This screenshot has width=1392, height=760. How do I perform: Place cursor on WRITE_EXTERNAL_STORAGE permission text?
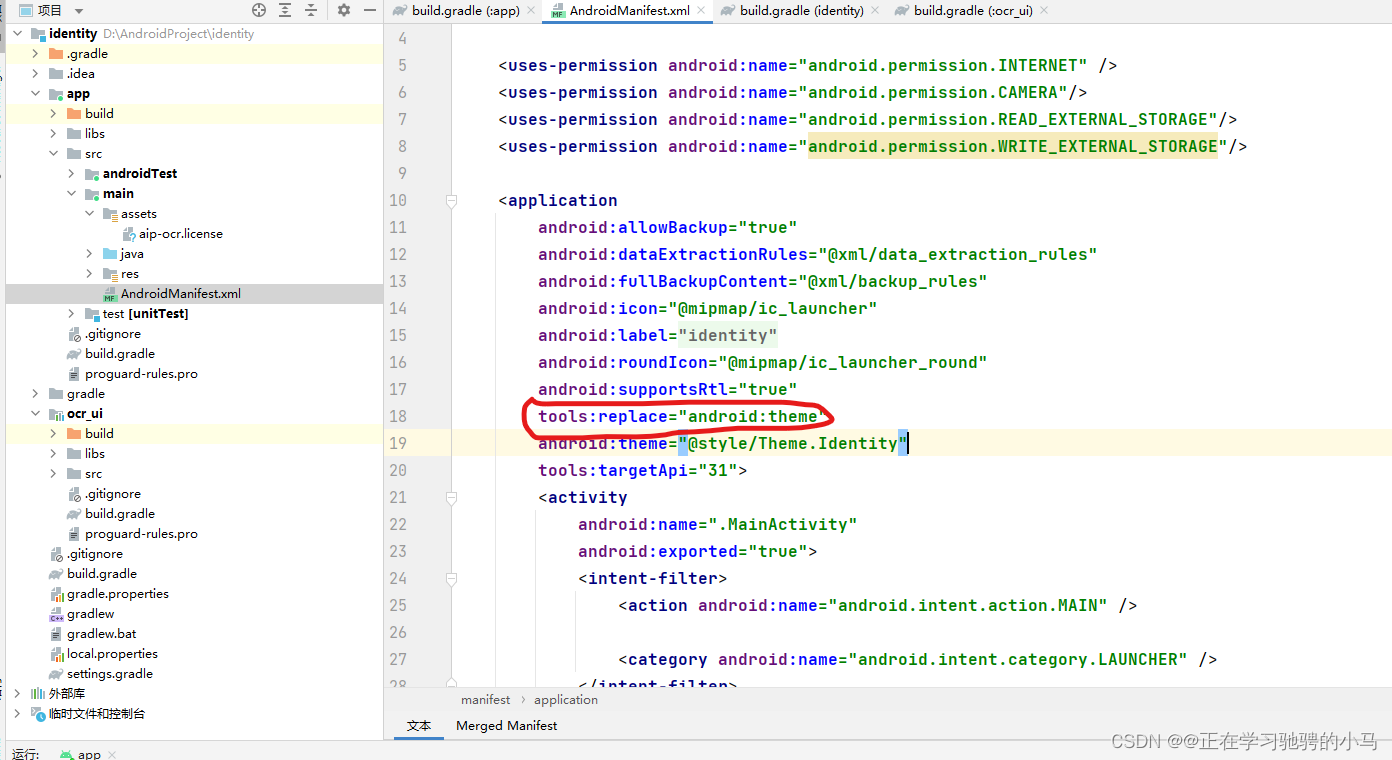click(1013, 146)
